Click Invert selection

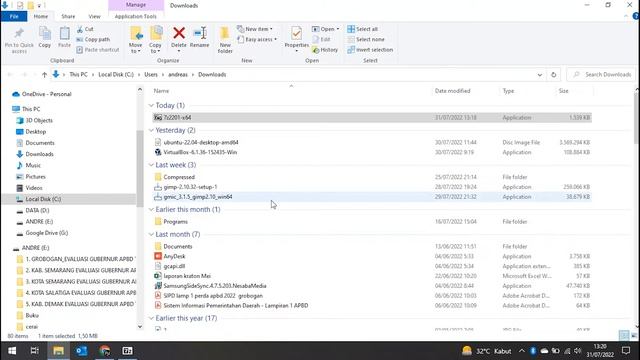click(370, 50)
